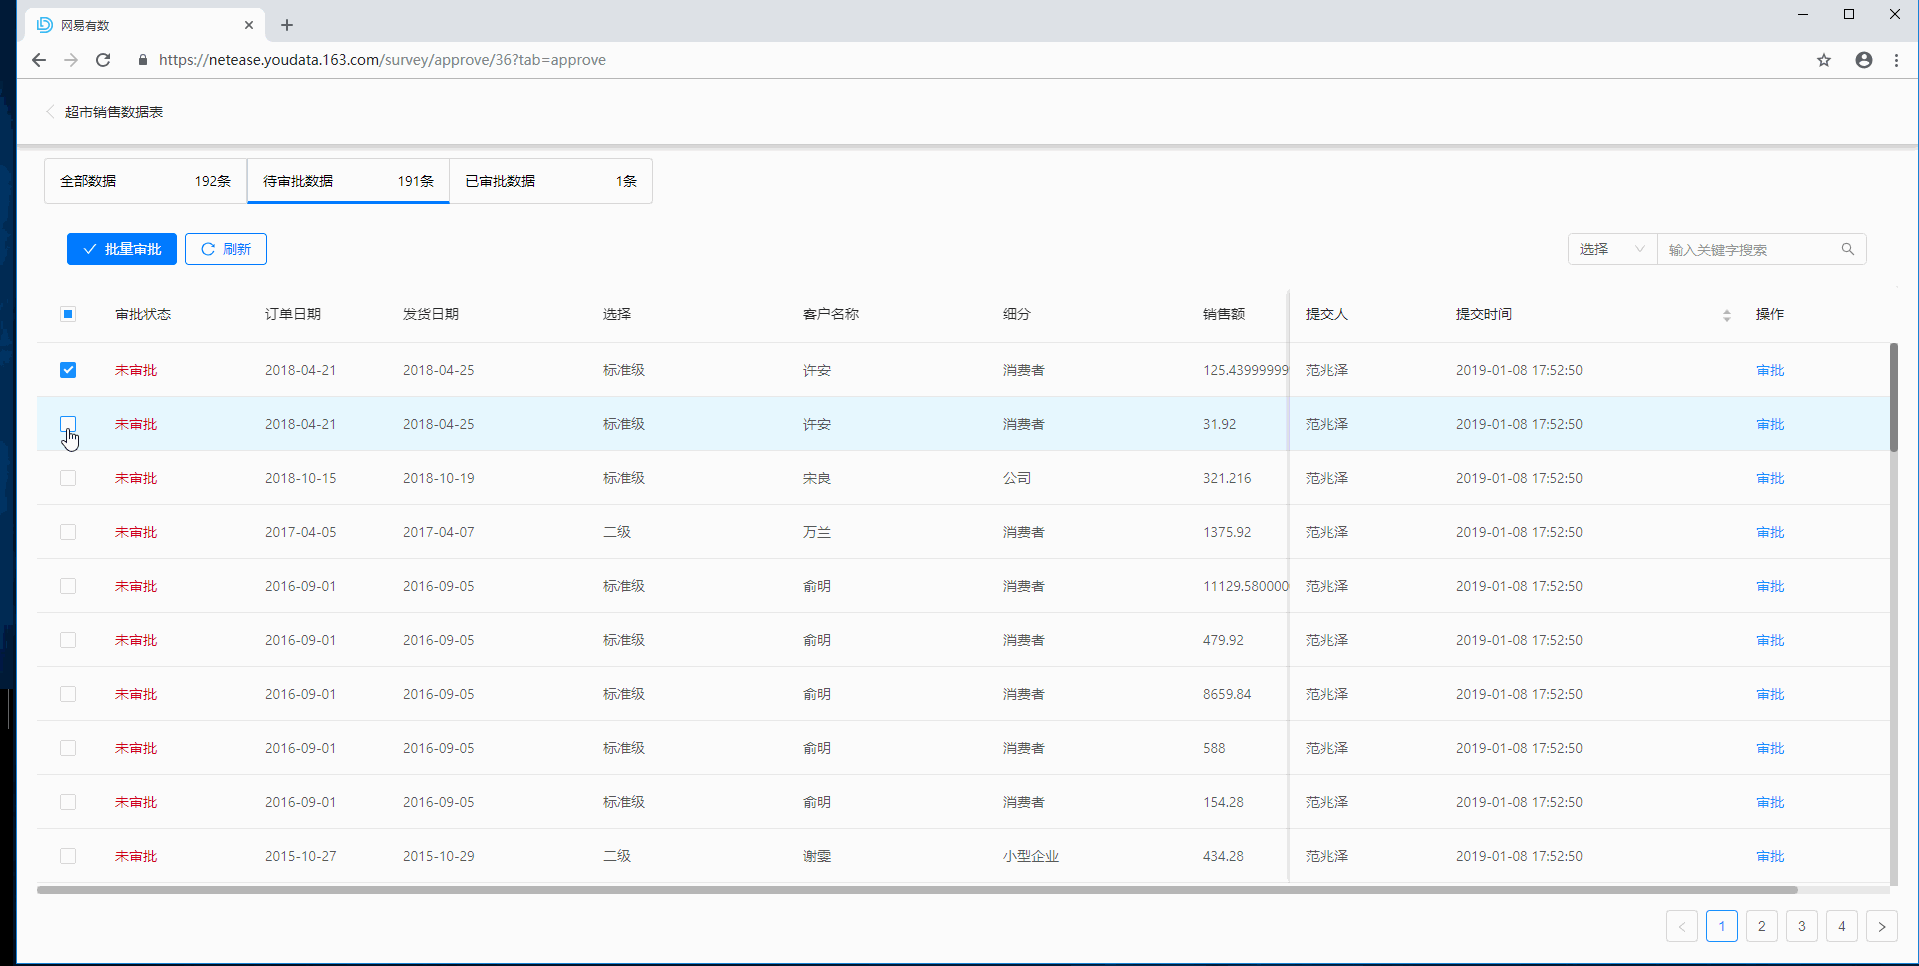Go to page 4
Viewport: 1919px width, 966px height.
tap(1842, 926)
